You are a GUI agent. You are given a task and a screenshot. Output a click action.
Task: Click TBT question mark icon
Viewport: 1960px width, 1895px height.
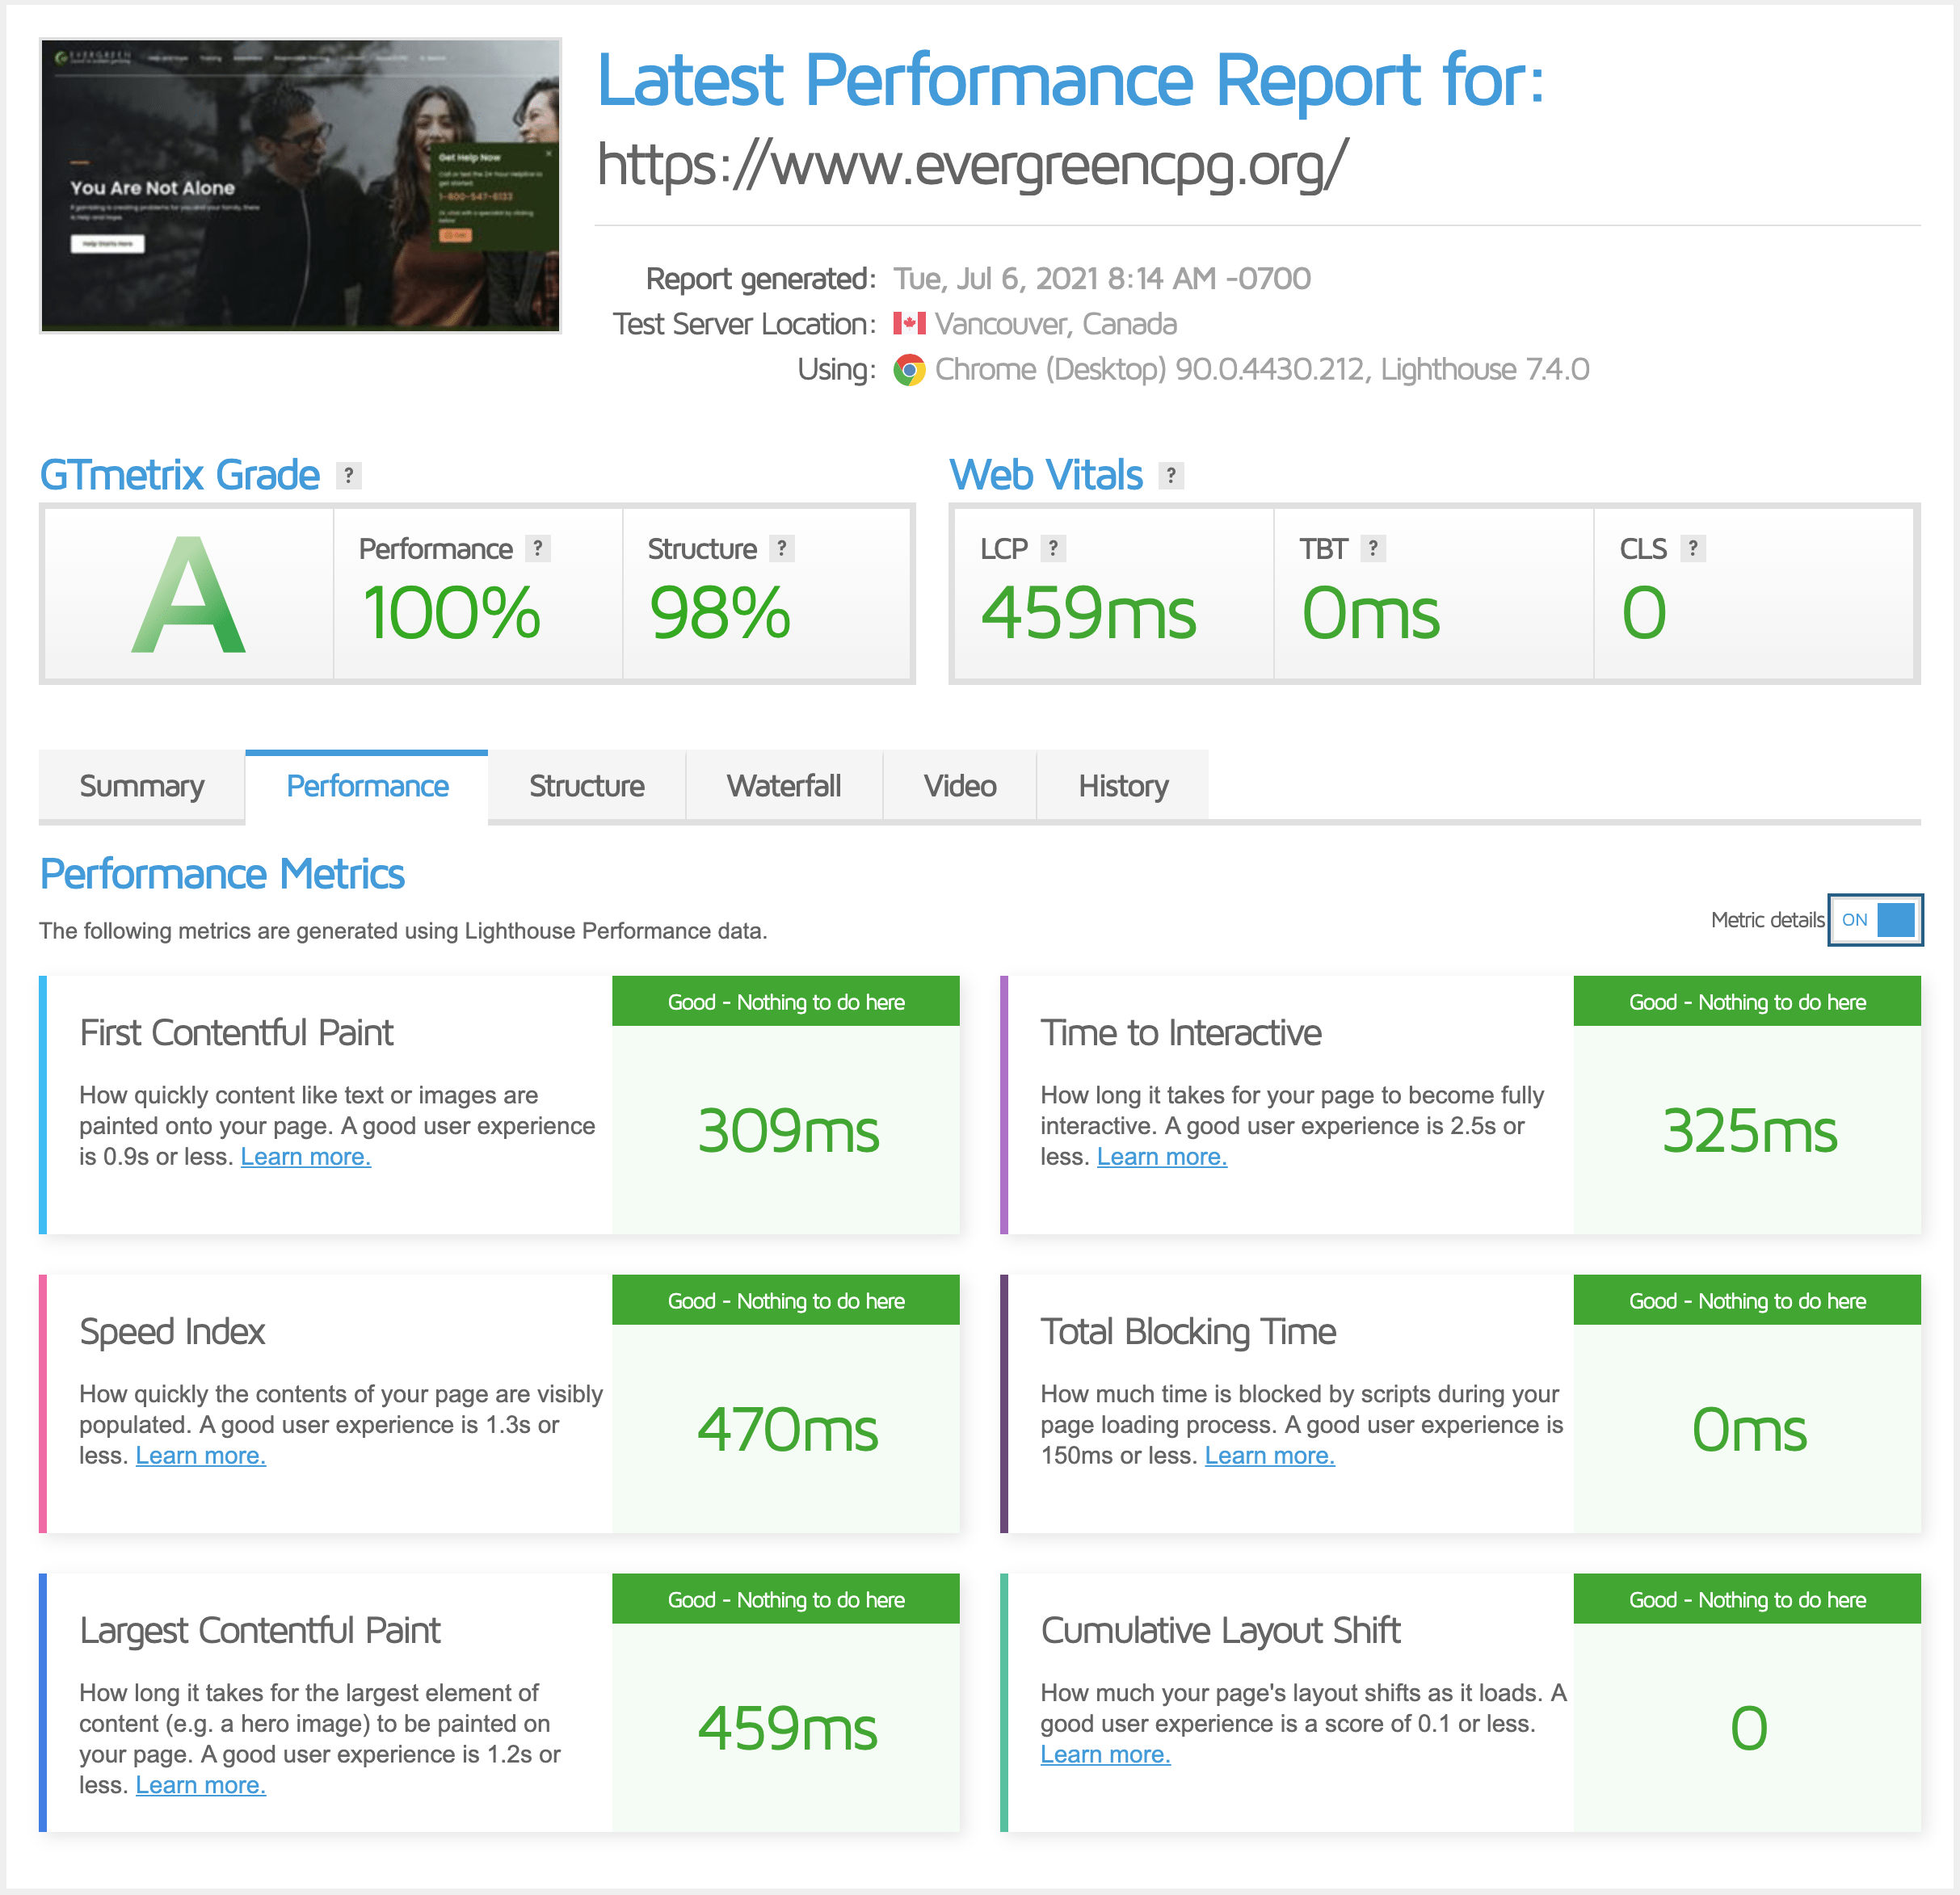(x=1373, y=549)
